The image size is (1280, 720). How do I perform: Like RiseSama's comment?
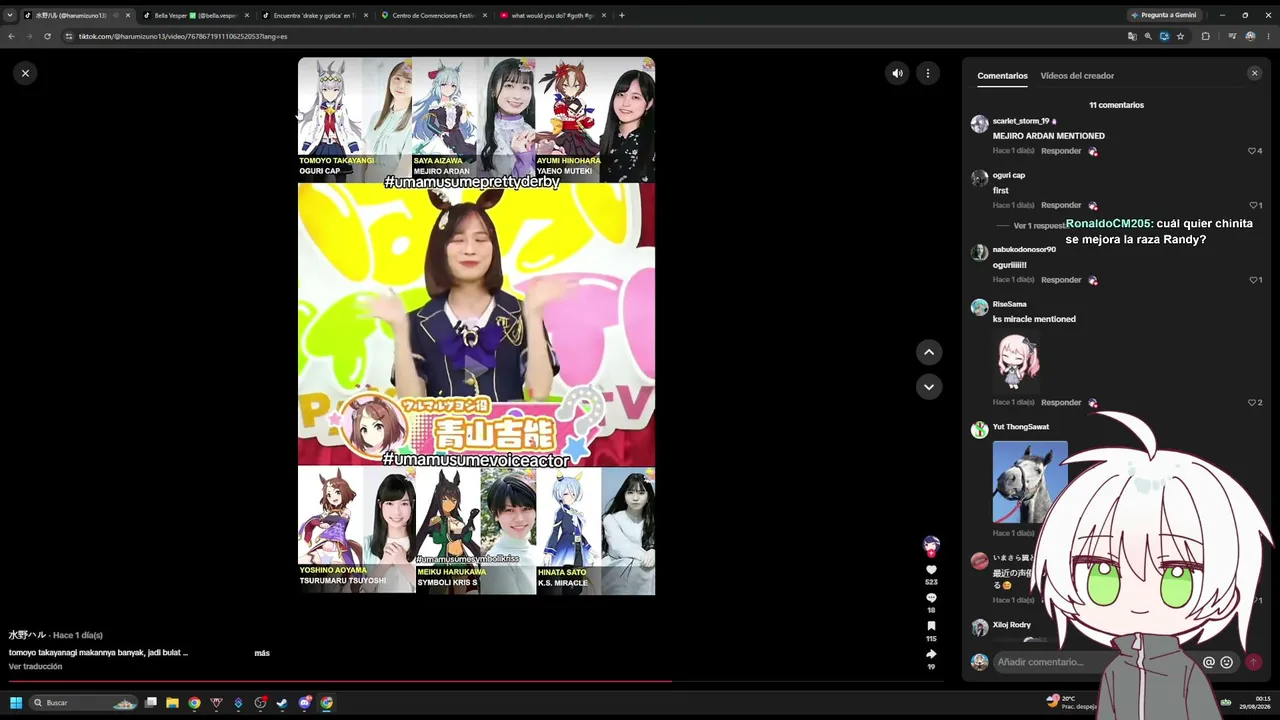pyautogui.click(x=1252, y=403)
